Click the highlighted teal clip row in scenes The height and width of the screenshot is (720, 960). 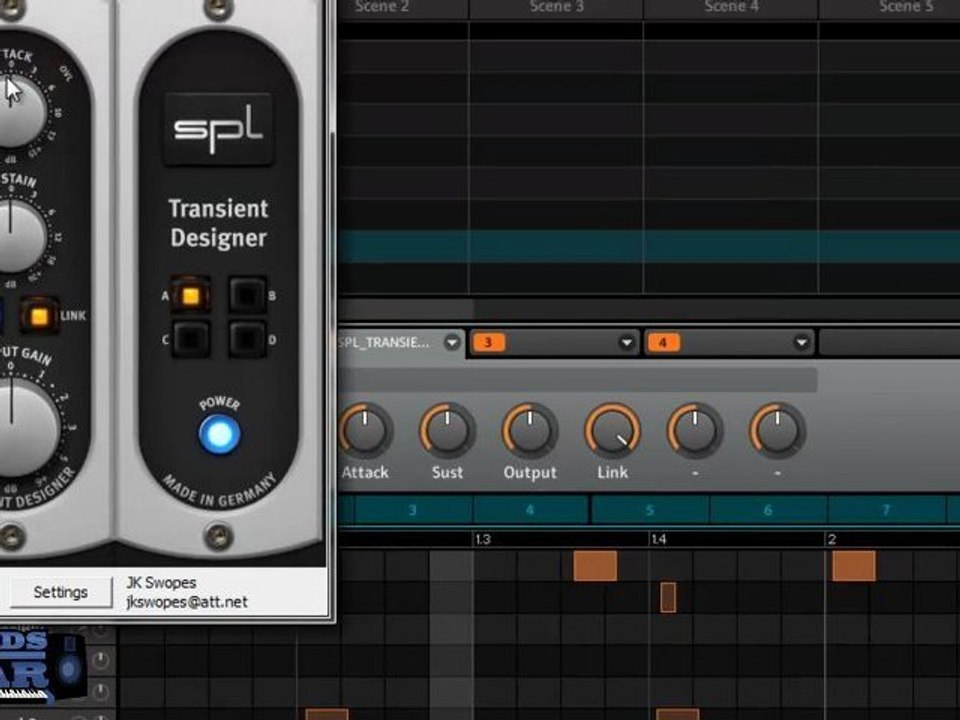coord(649,247)
